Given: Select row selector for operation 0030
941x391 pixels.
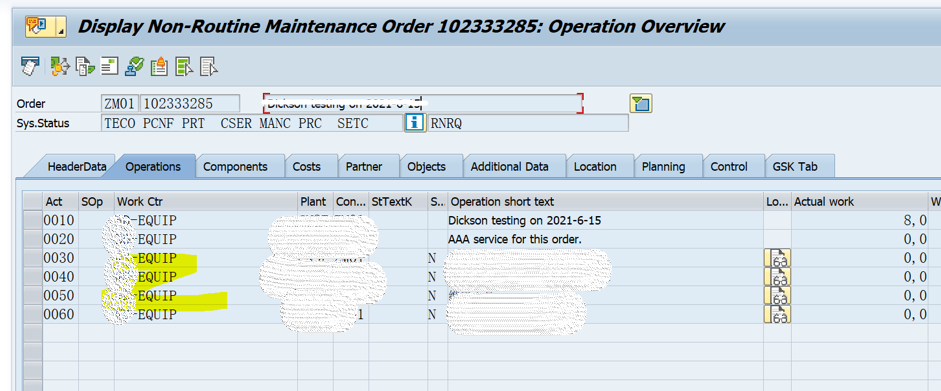Looking at the screenshot, I should (32, 258).
